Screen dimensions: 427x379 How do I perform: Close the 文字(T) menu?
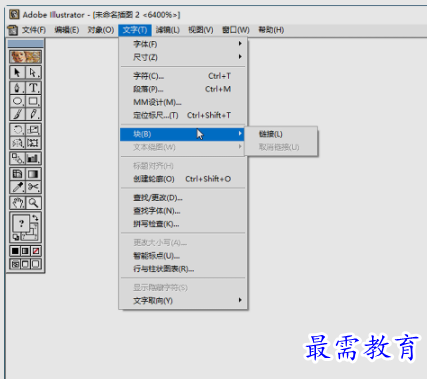(x=135, y=30)
